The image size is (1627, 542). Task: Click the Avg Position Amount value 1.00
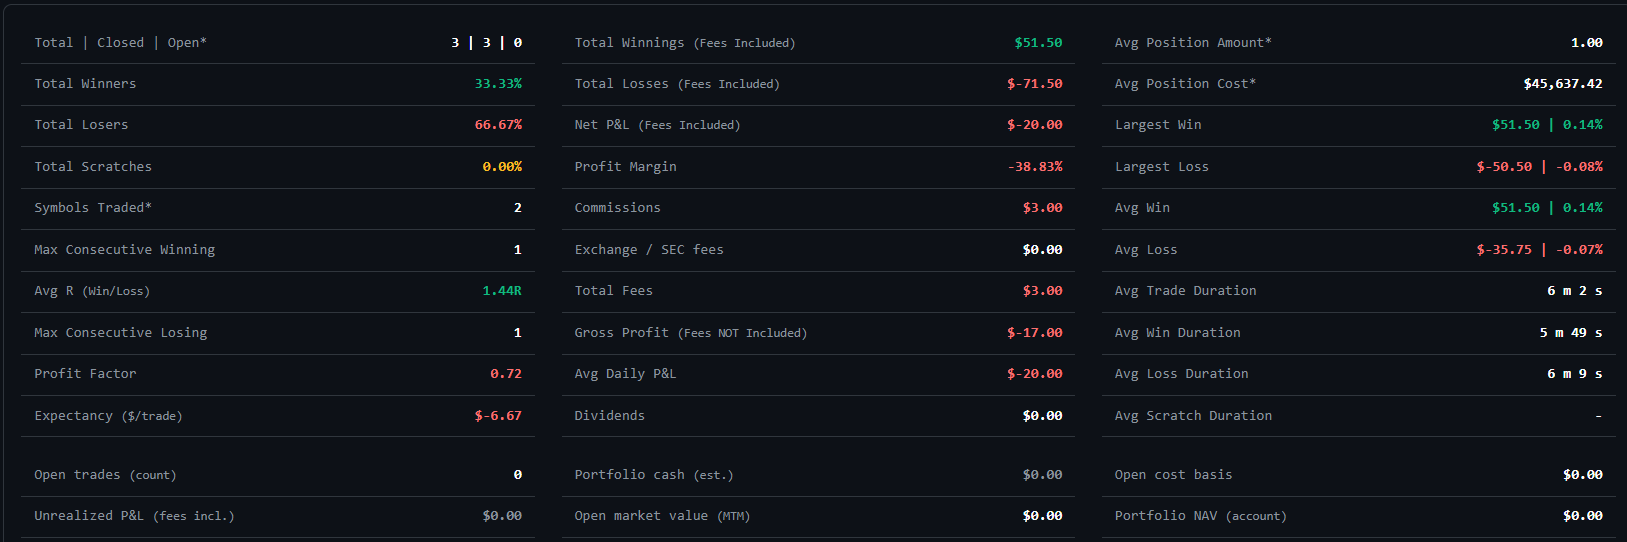click(1586, 42)
